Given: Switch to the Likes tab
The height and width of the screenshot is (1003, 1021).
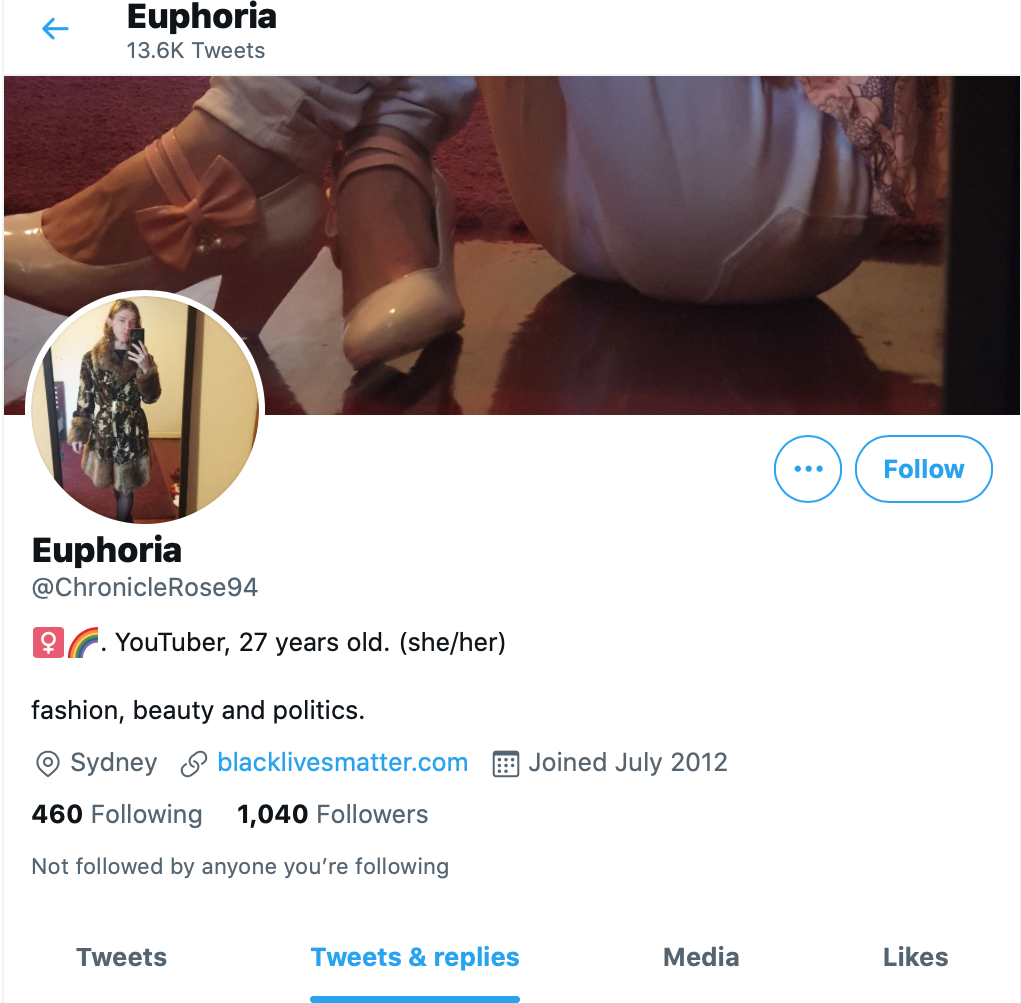Looking at the screenshot, I should (916, 957).
